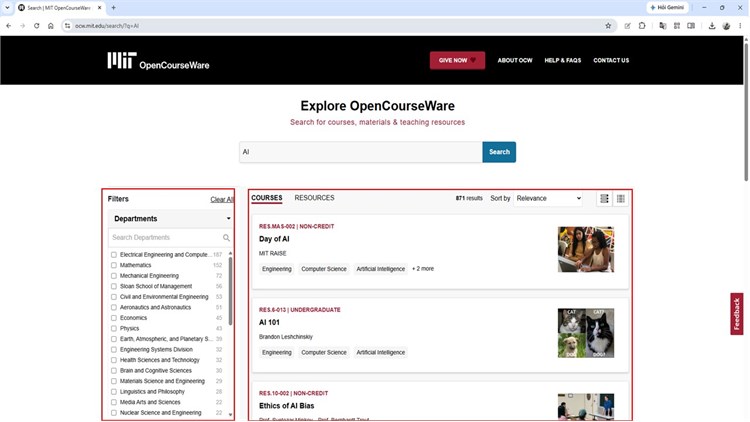Open the Gemini button
Image resolution: width=750 pixels, height=422 pixels.
pyautogui.click(x=667, y=8)
